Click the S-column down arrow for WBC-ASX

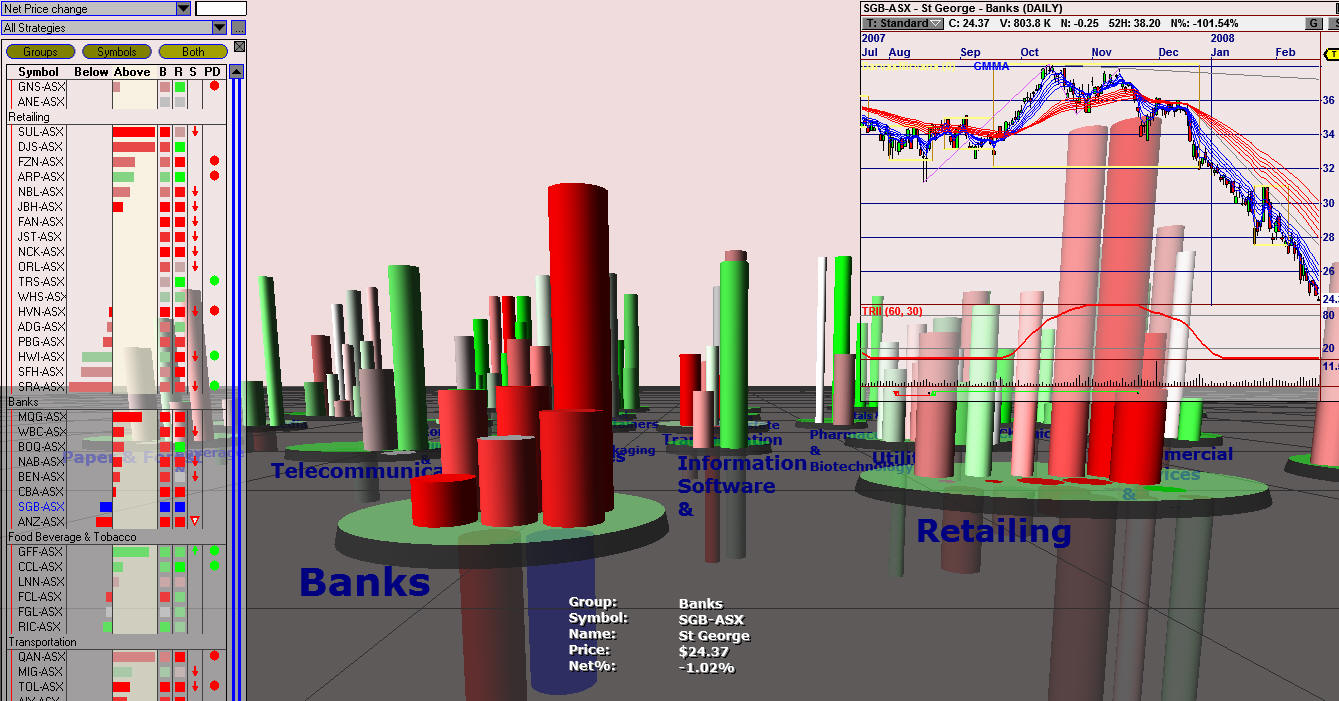tap(195, 432)
